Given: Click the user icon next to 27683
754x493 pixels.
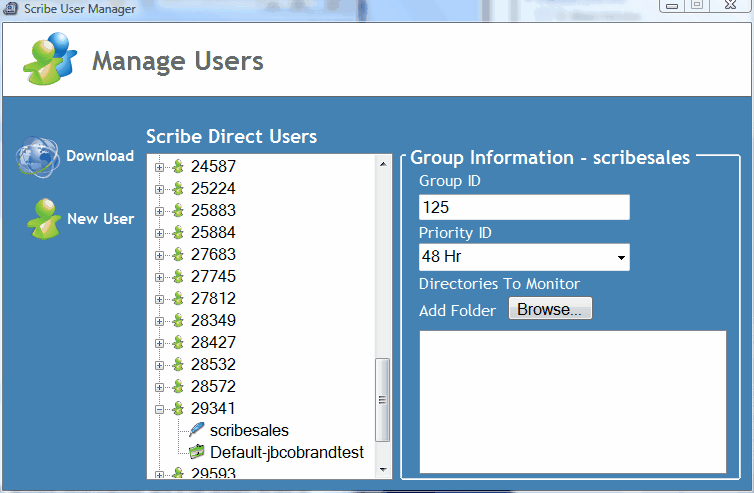Looking at the screenshot, I should 178,254.
